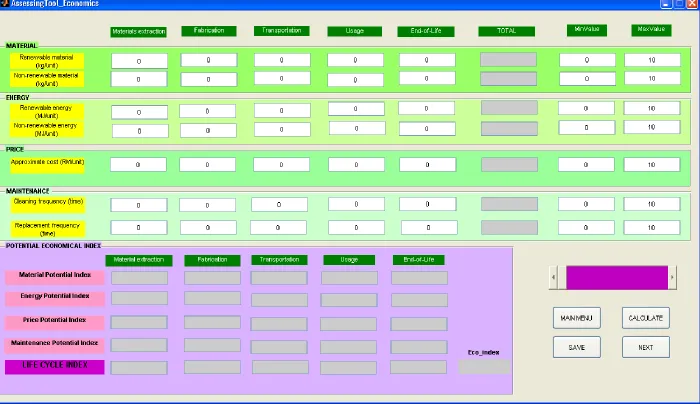Click the Eco_index result box
This screenshot has height=404, width=700.
coord(484,367)
